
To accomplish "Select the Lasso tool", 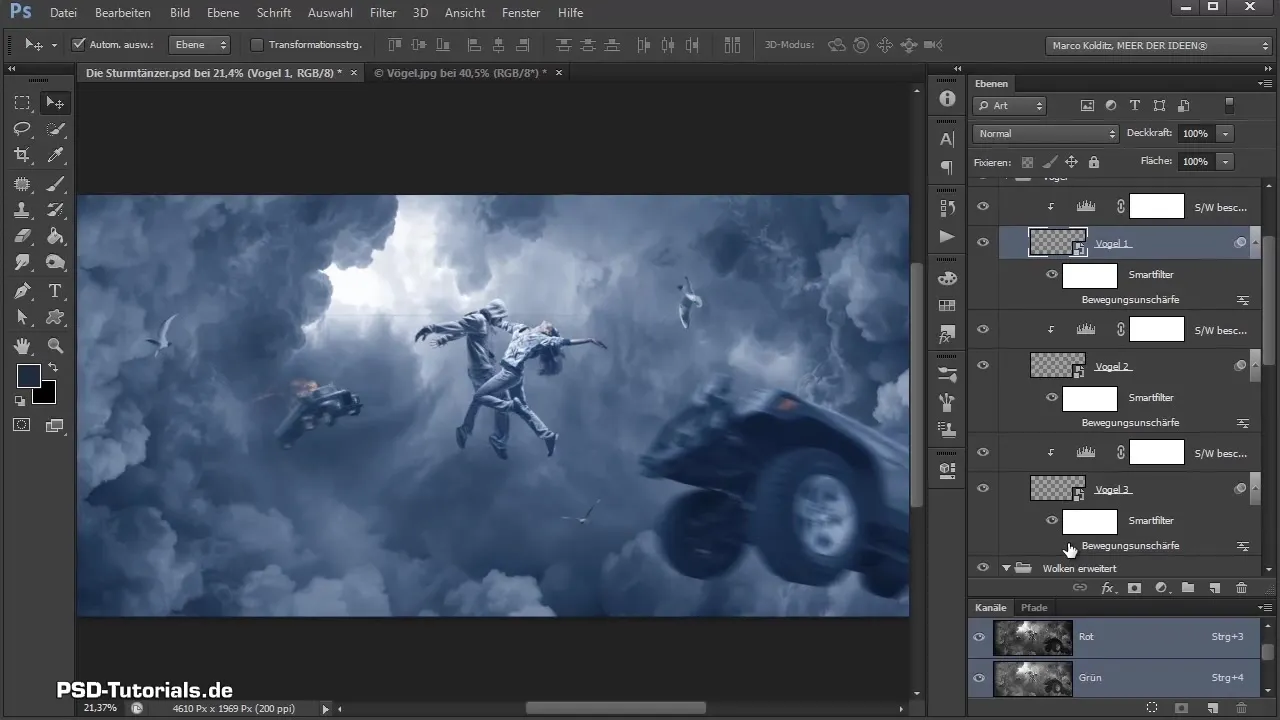I will tap(22, 129).
